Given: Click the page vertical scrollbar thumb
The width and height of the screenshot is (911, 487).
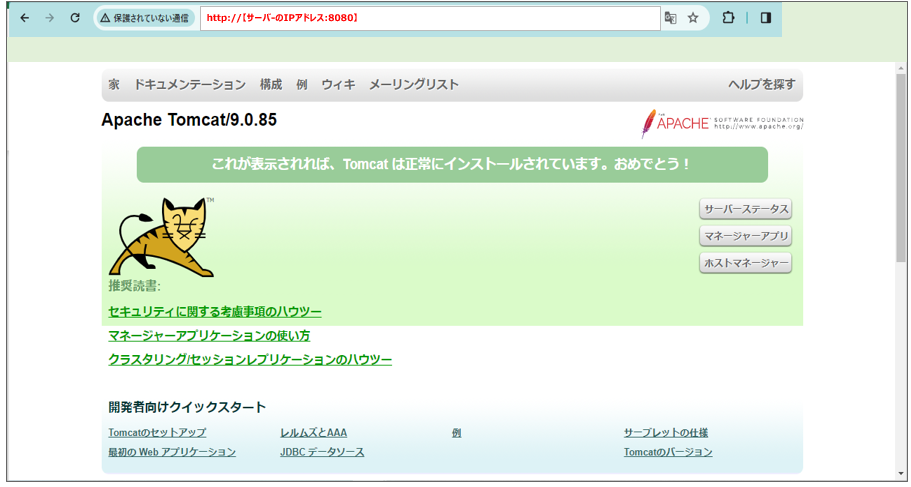Looking at the screenshot, I should 901,167.
